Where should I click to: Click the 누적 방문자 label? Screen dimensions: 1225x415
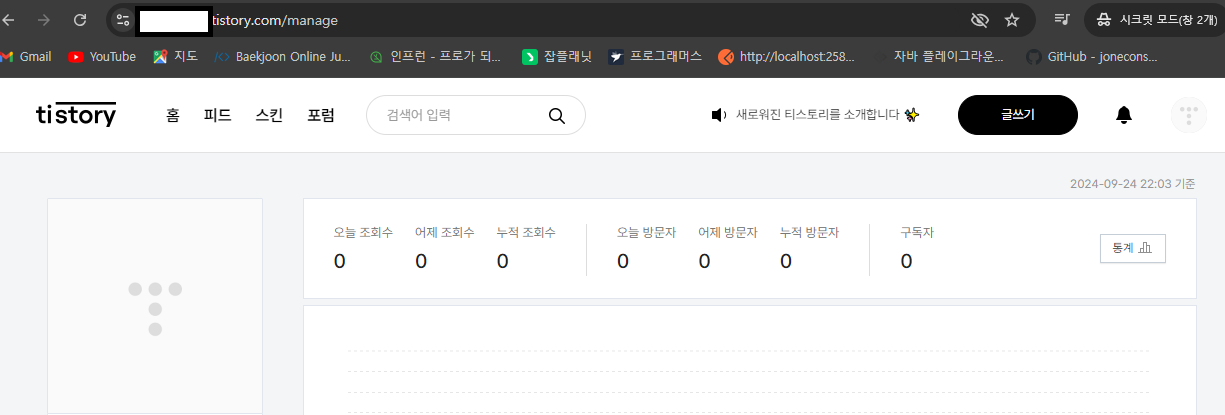coord(809,232)
